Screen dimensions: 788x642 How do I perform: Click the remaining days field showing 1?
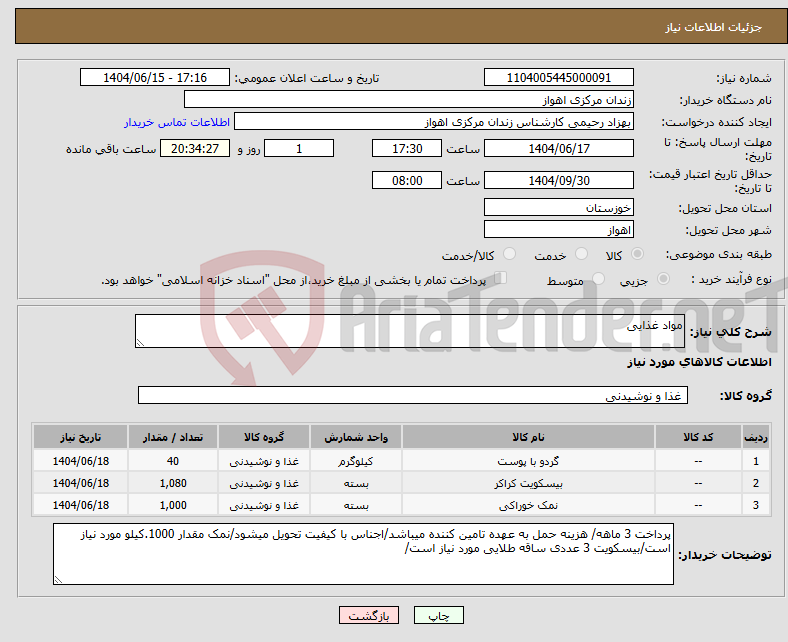tap(299, 148)
